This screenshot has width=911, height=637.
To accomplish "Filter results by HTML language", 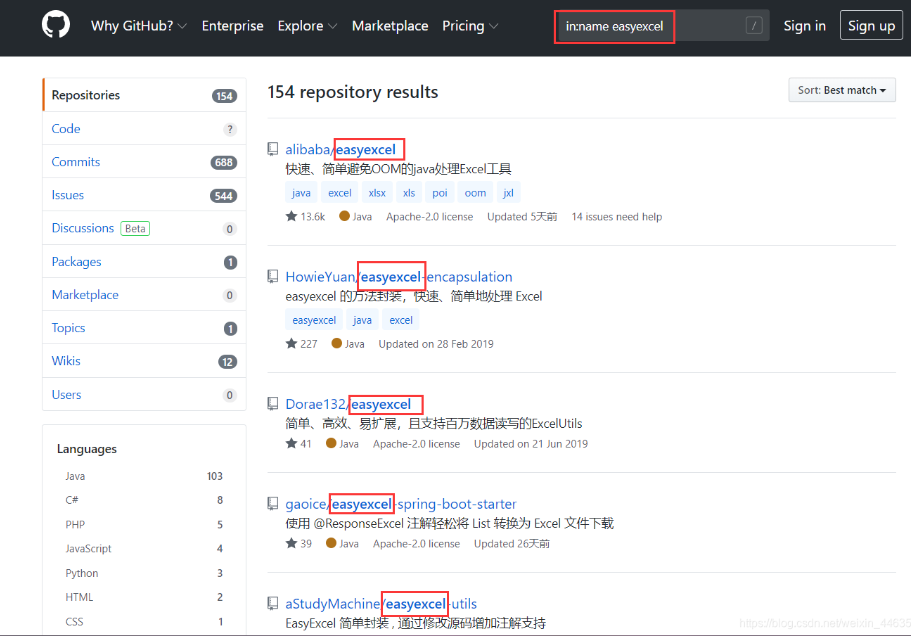I will tap(144, 597).
